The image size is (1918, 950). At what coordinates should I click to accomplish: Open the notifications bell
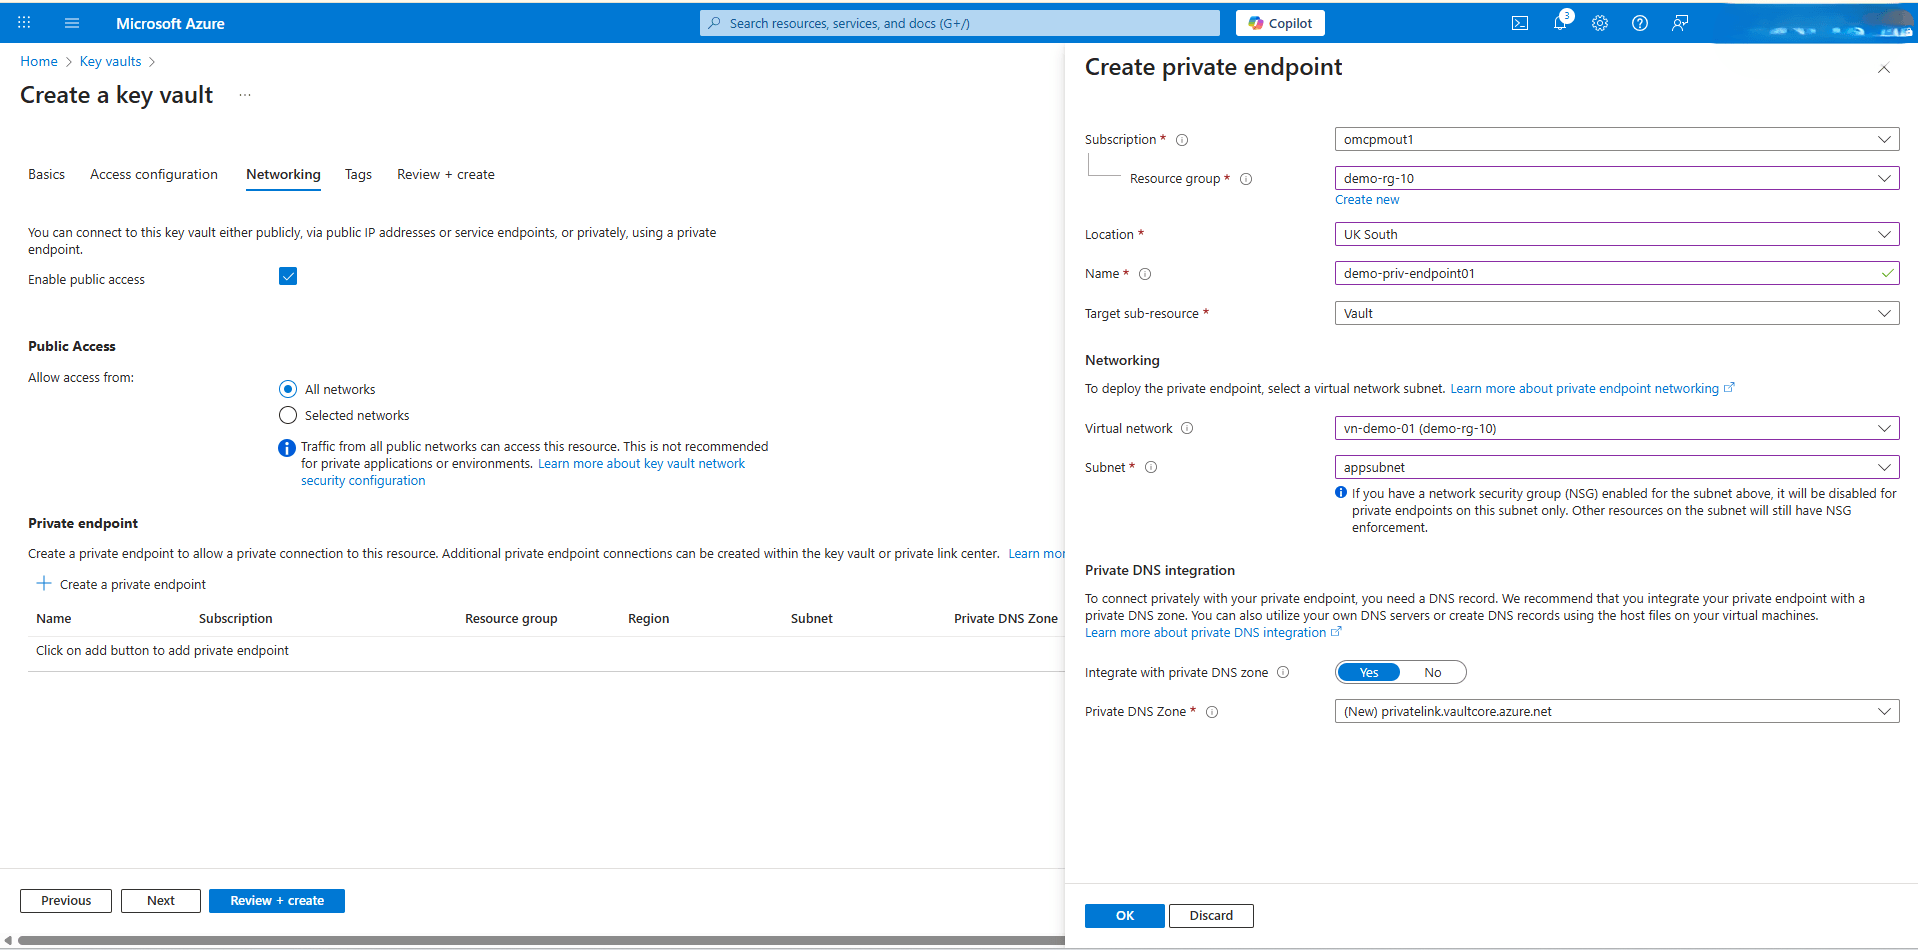[x=1560, y=23]
